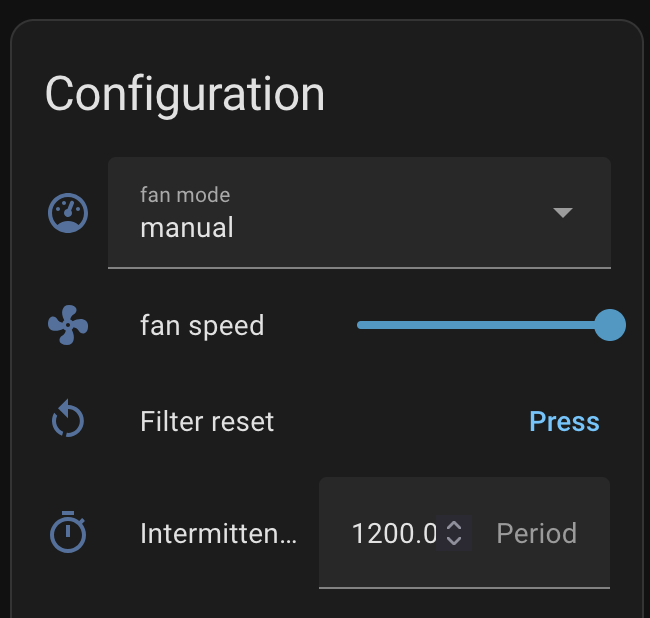Expand fan mode via its dropdown arrow
Viewport: 650px width, 618px height.
tap(563, 213)
